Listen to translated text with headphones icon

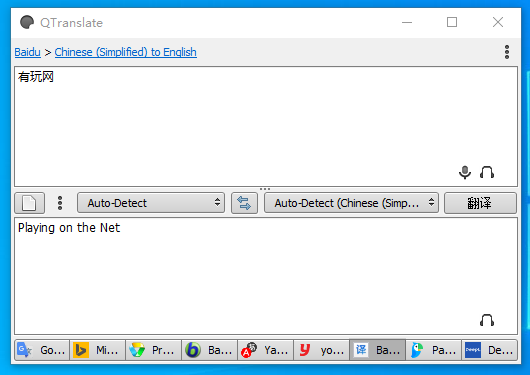point(487,320)
